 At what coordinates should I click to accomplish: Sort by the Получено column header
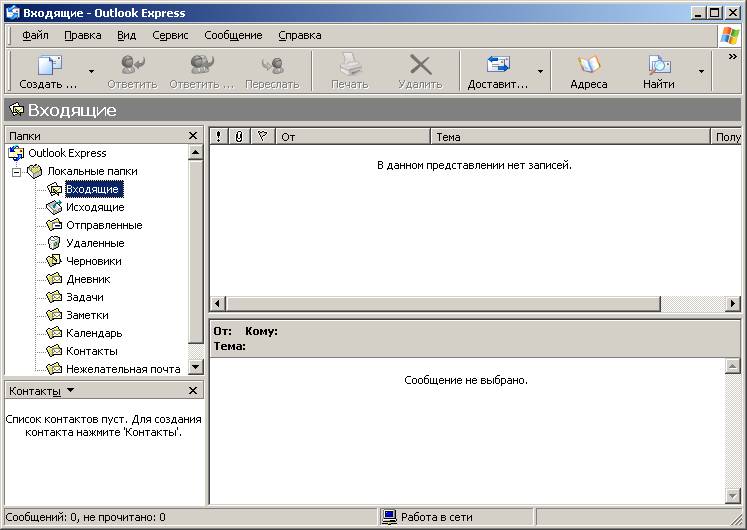coord(727,137)
